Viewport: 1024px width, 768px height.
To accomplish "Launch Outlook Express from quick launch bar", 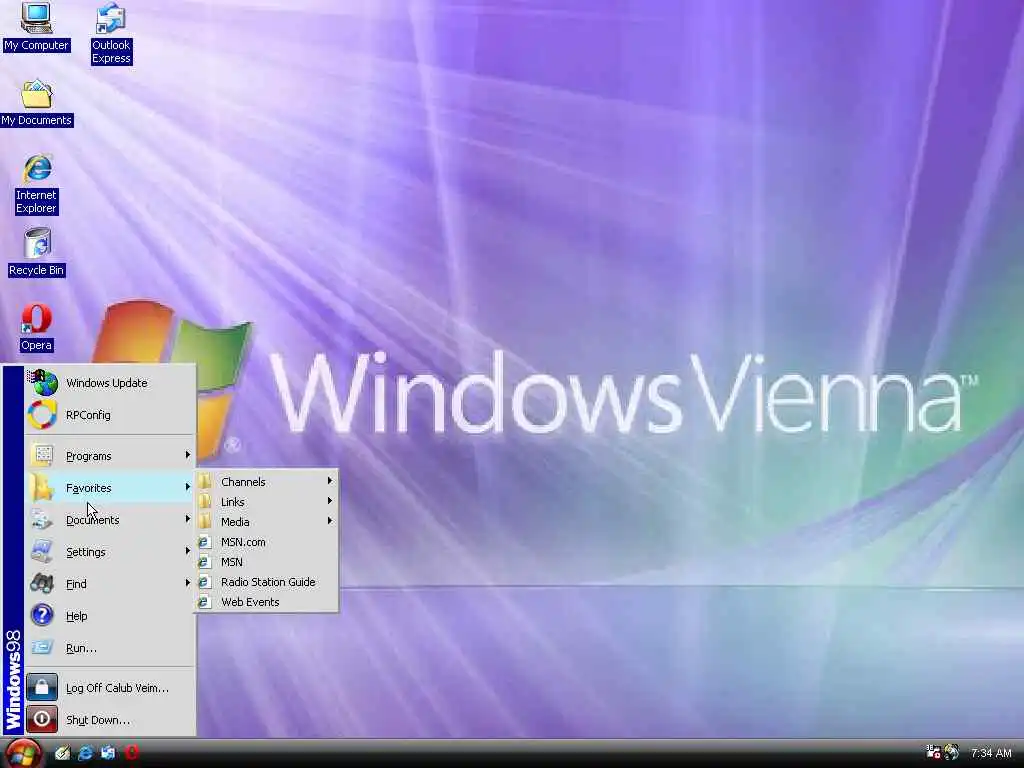I will (108, 753).
